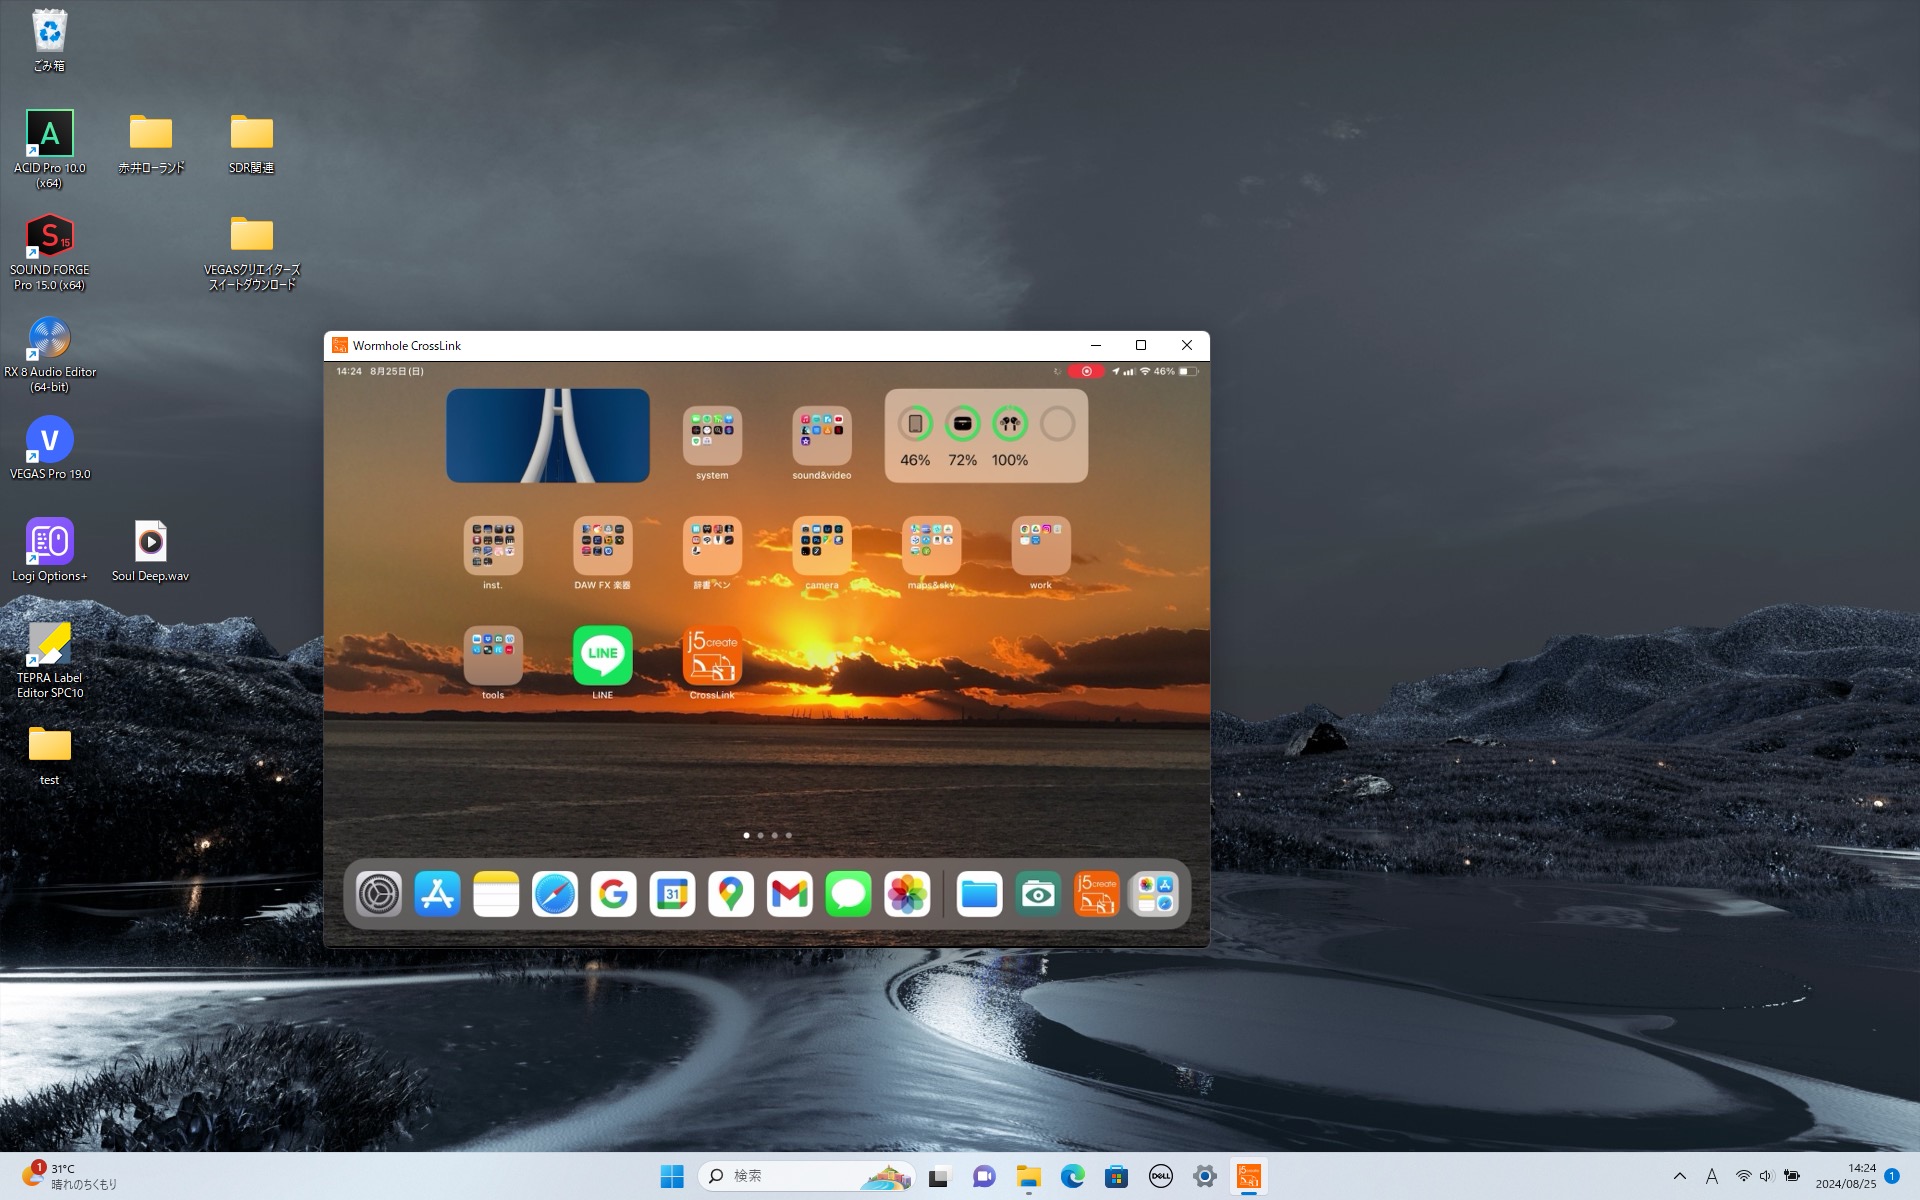
Task: Open Gmail in the iPad dock
Action: pyautogui.click(x=789, y=894)
